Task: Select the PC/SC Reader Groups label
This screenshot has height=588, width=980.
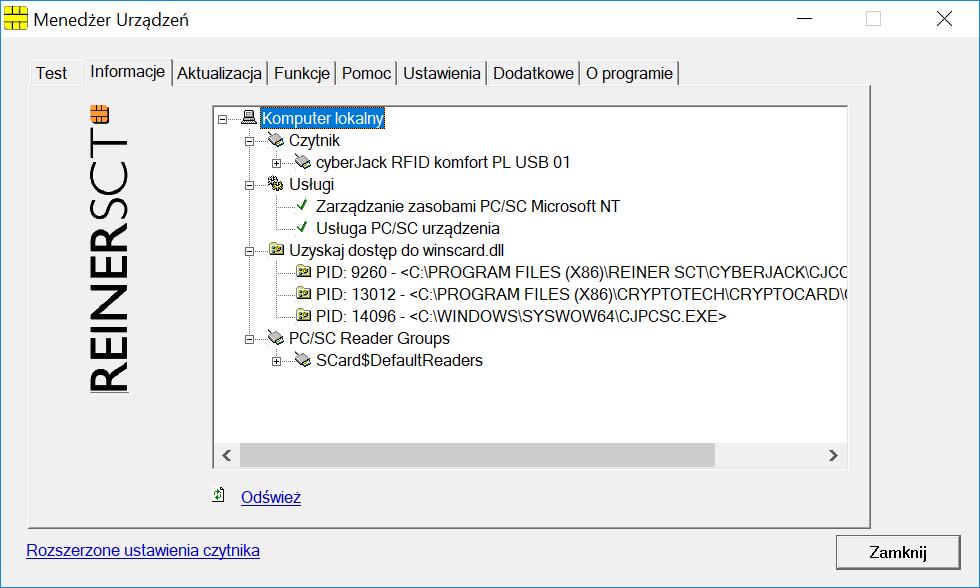Action: tap(369, 339)
